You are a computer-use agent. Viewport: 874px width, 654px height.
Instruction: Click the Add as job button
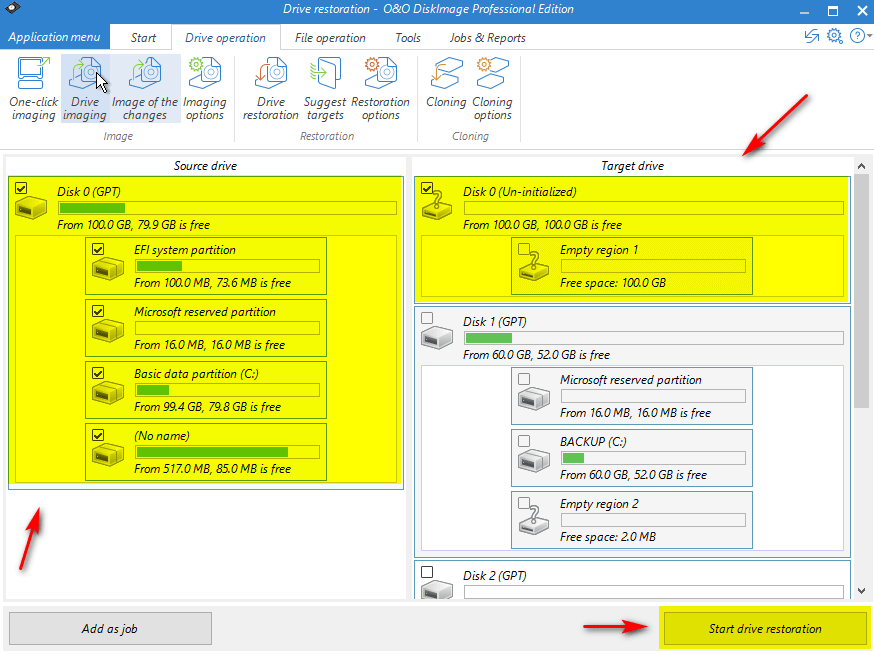click(x=110, y=629)
